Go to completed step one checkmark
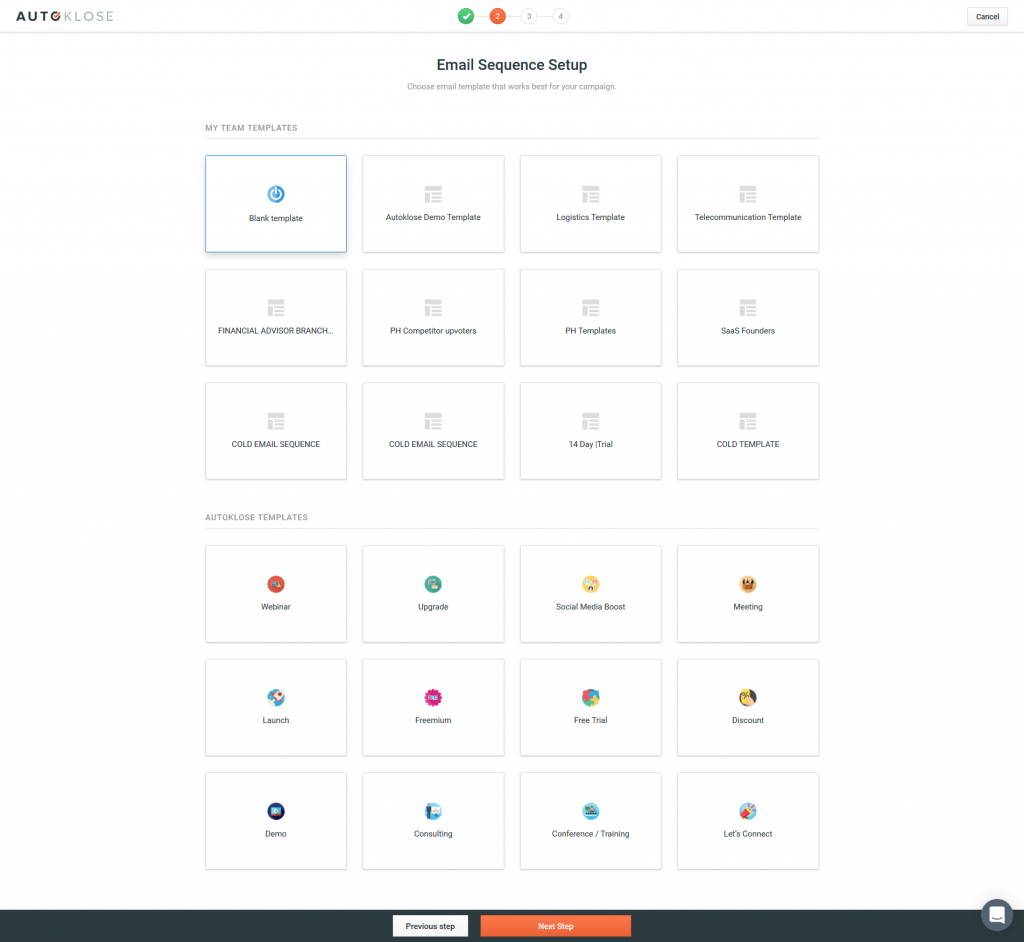Viewport: 1024px width, 942px height. tap(466, 16)
